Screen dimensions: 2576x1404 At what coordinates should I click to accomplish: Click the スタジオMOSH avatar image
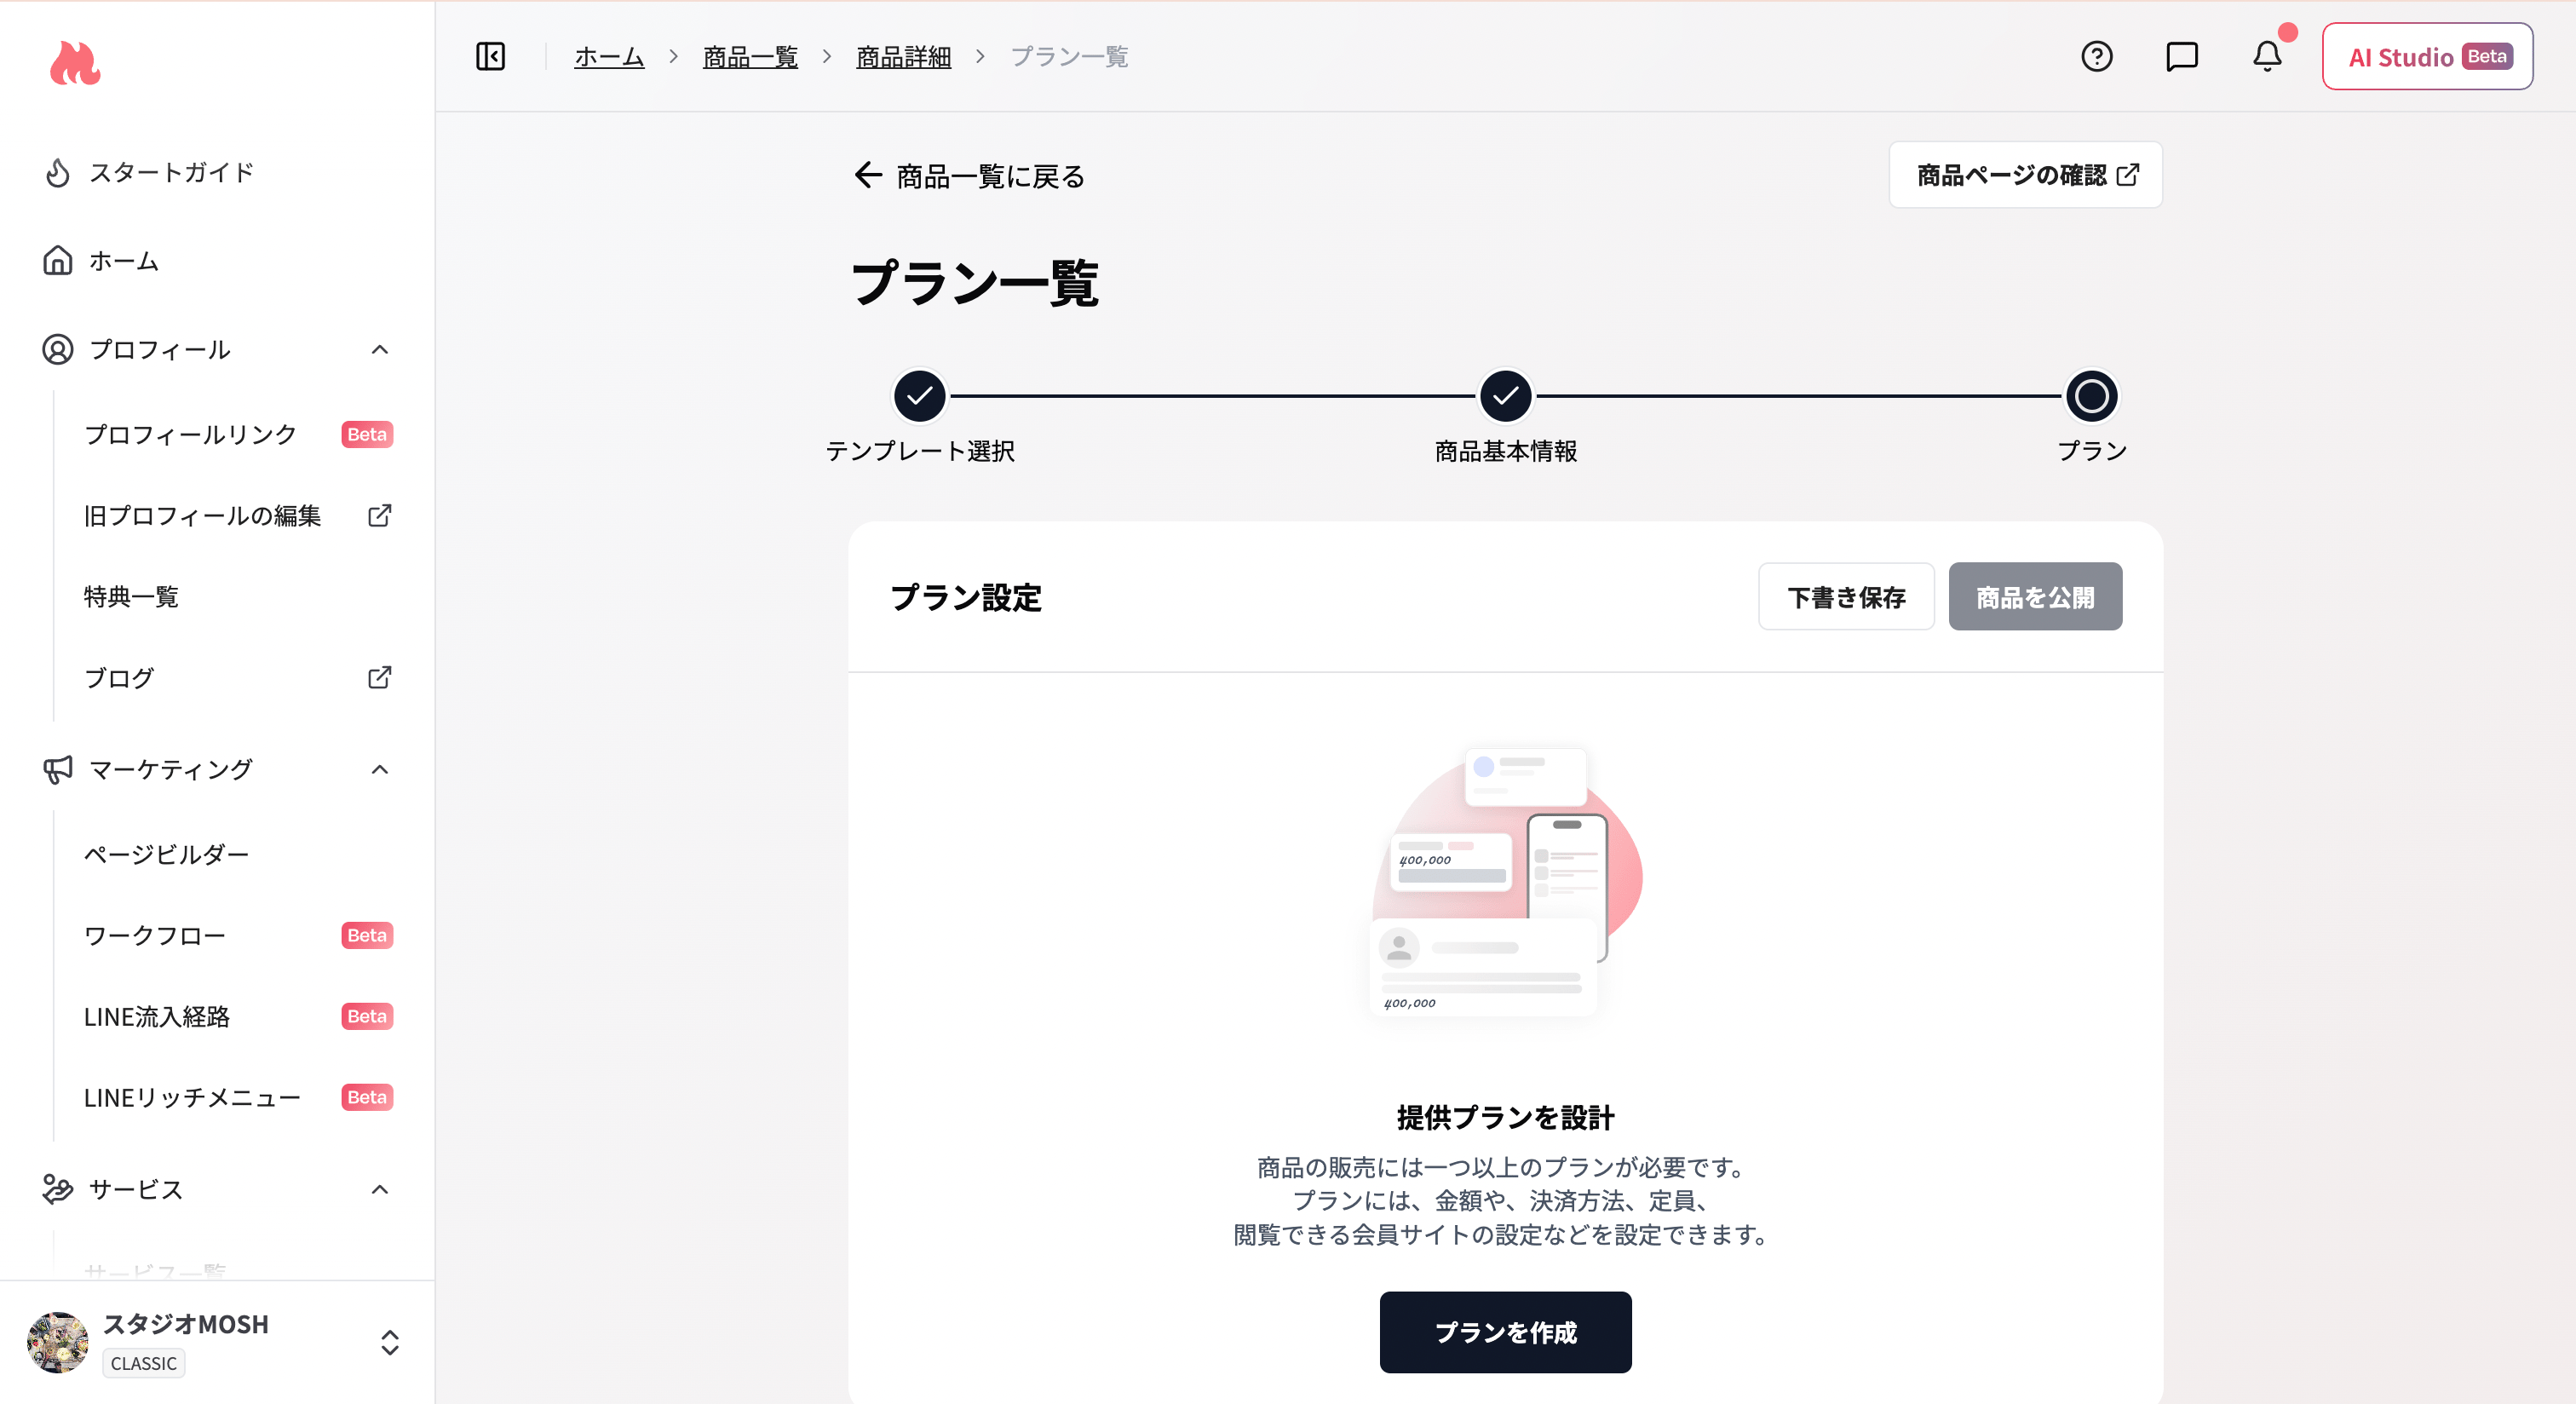[x=57, y=1343]
